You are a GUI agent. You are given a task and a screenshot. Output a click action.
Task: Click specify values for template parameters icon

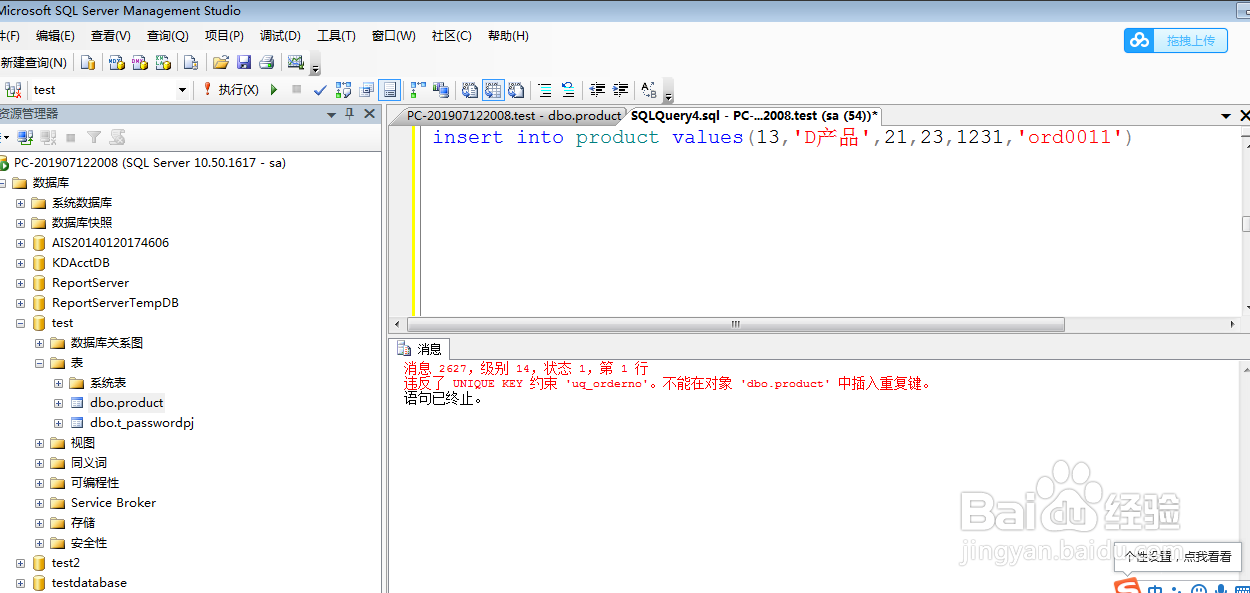pyautogui.click(x=648, y=90)
